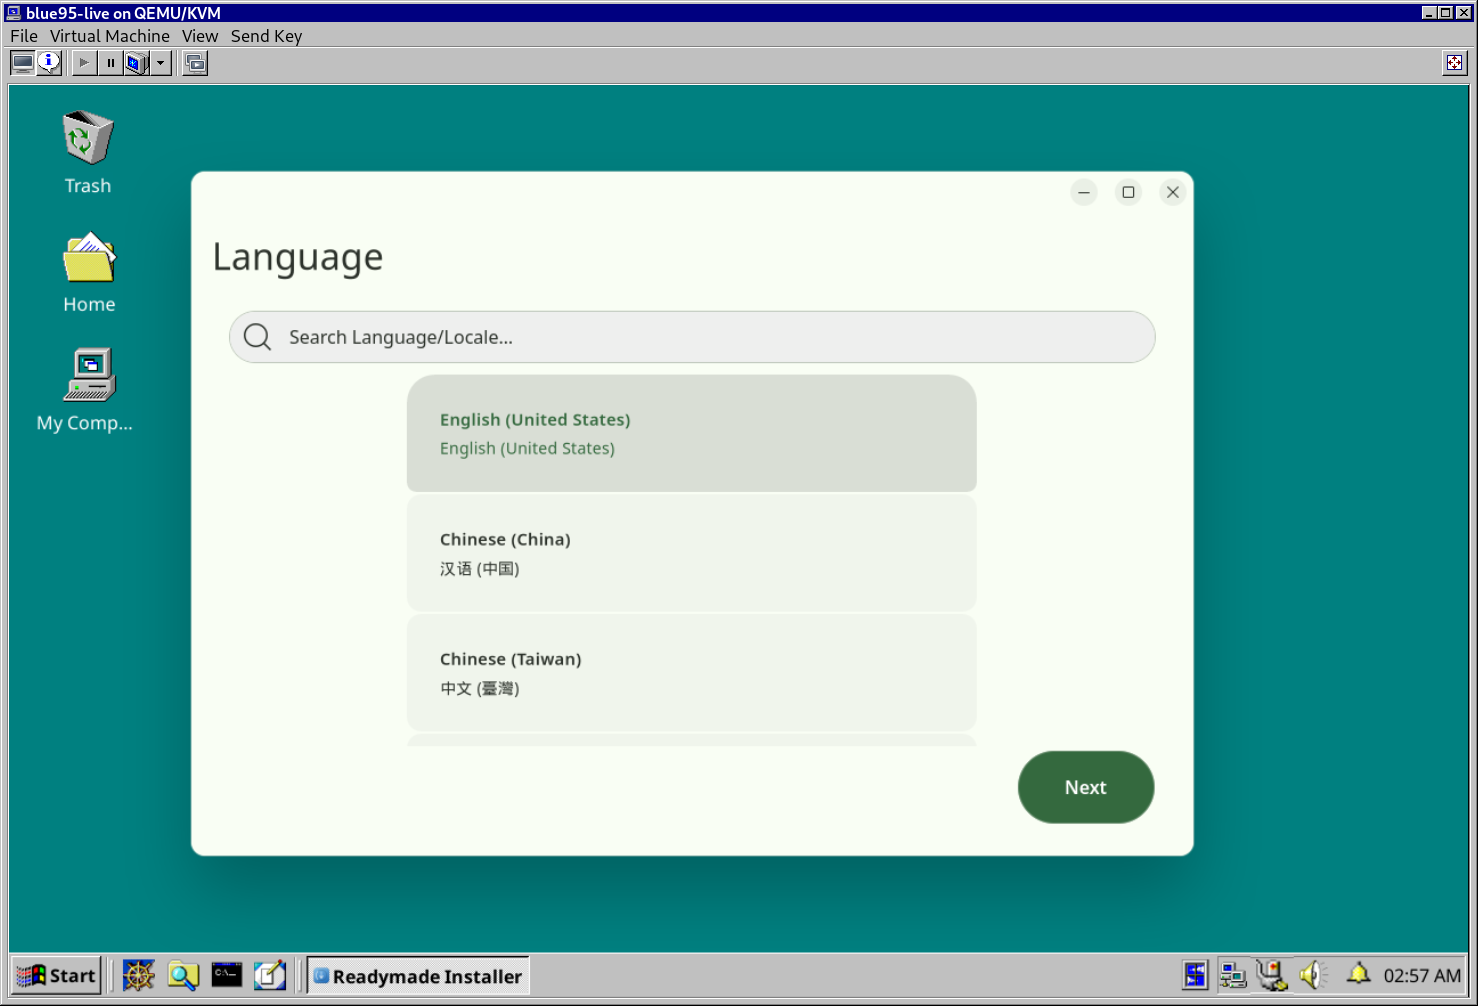Open the Send Key menu
The image size is (1478, 1006).
click(266, 36)
